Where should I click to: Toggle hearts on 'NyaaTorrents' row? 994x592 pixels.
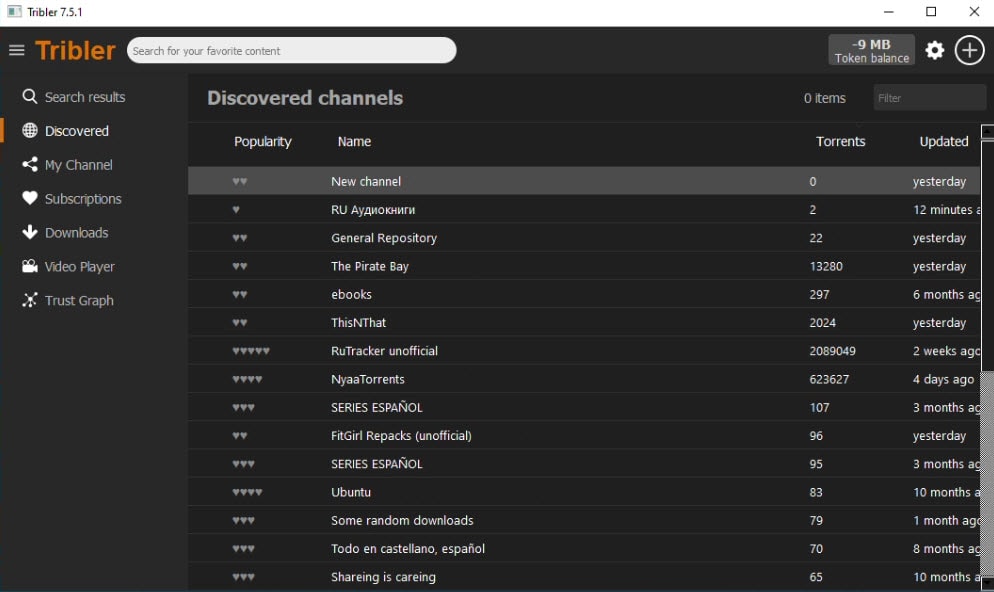[247, 379]
